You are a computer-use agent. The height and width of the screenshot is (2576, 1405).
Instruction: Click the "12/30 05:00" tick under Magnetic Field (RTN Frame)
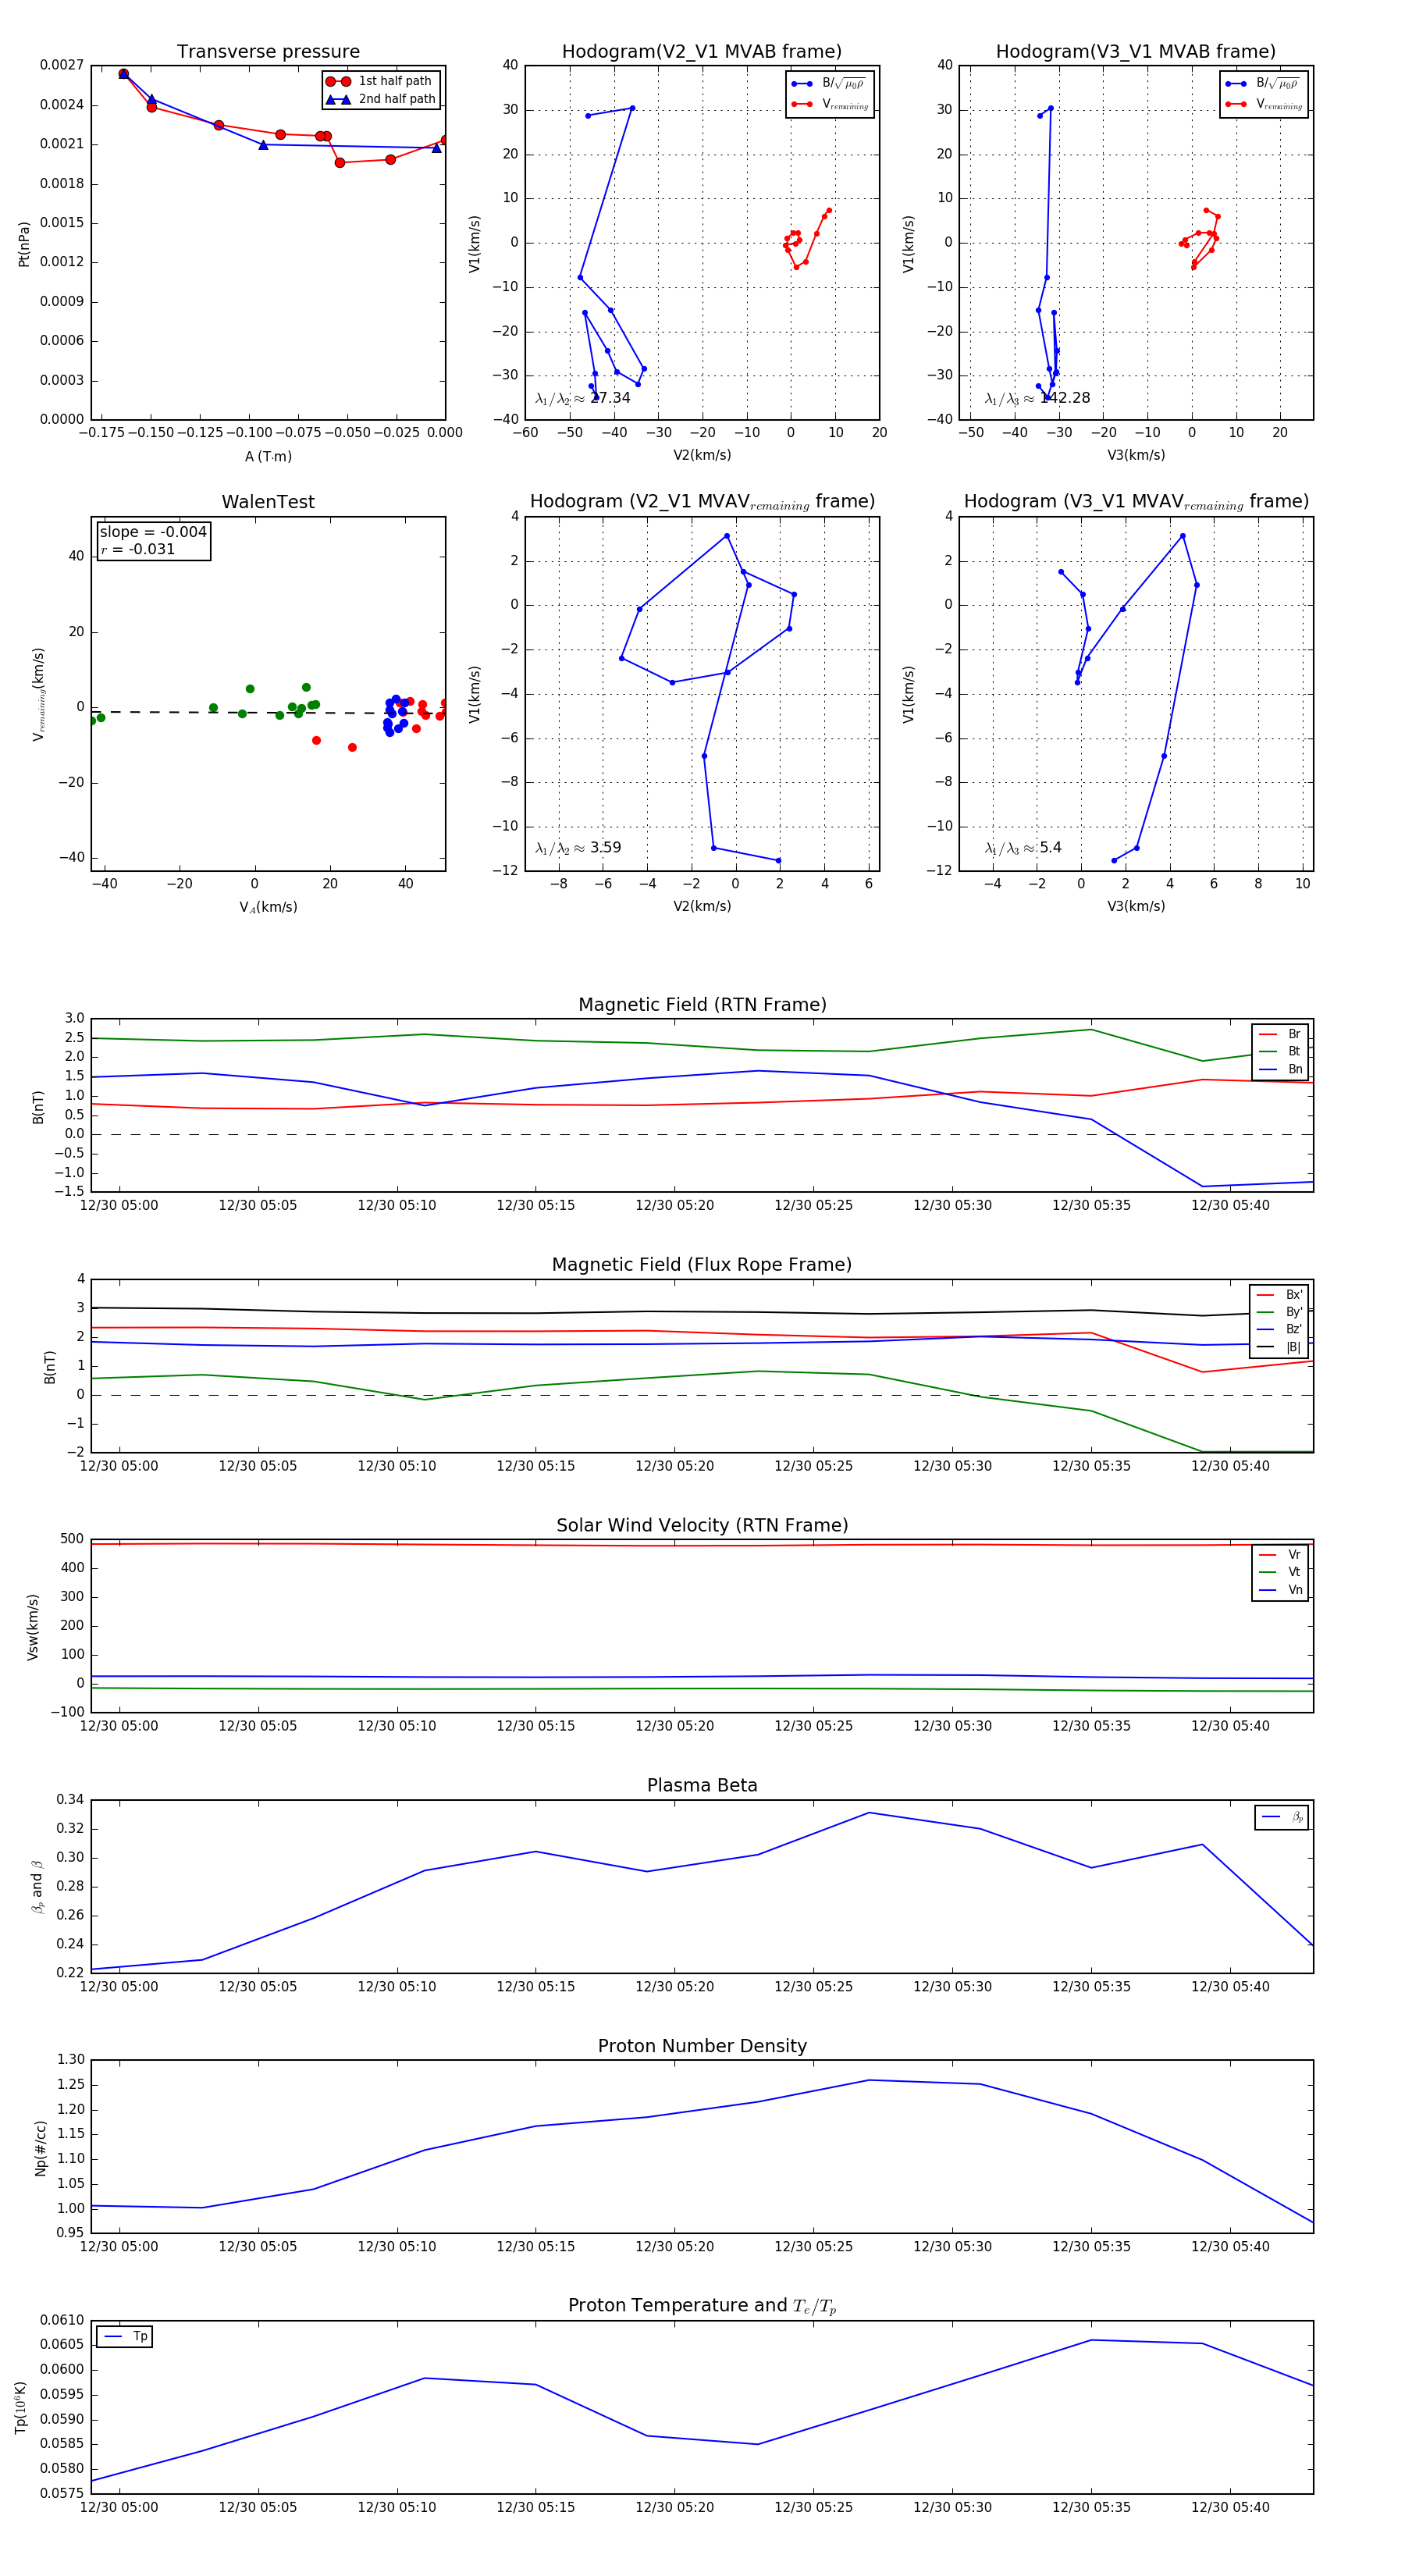[119, 1205]
